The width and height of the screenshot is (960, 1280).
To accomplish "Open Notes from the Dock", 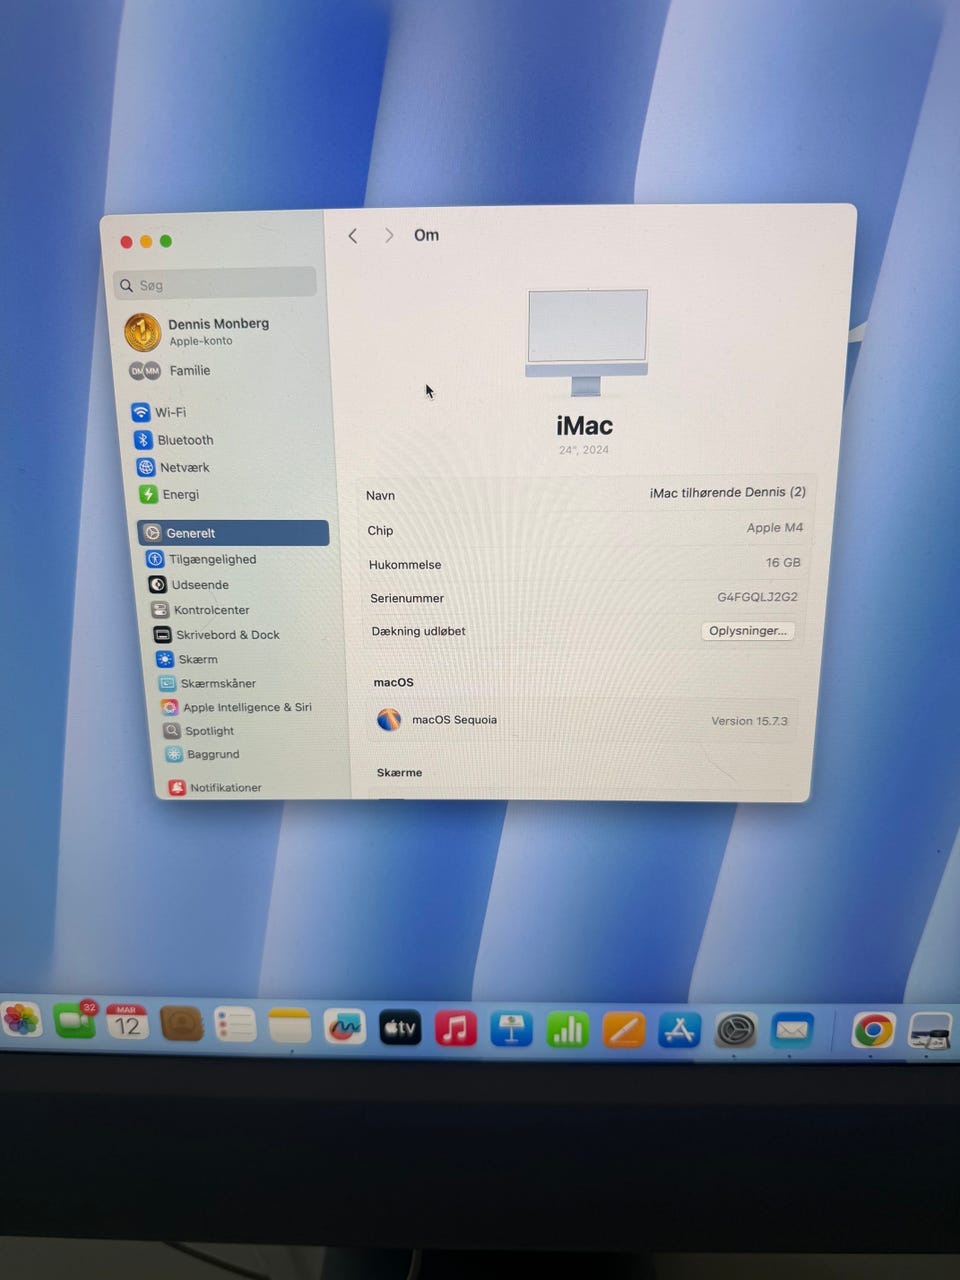I will click(x=290, y=1026).
